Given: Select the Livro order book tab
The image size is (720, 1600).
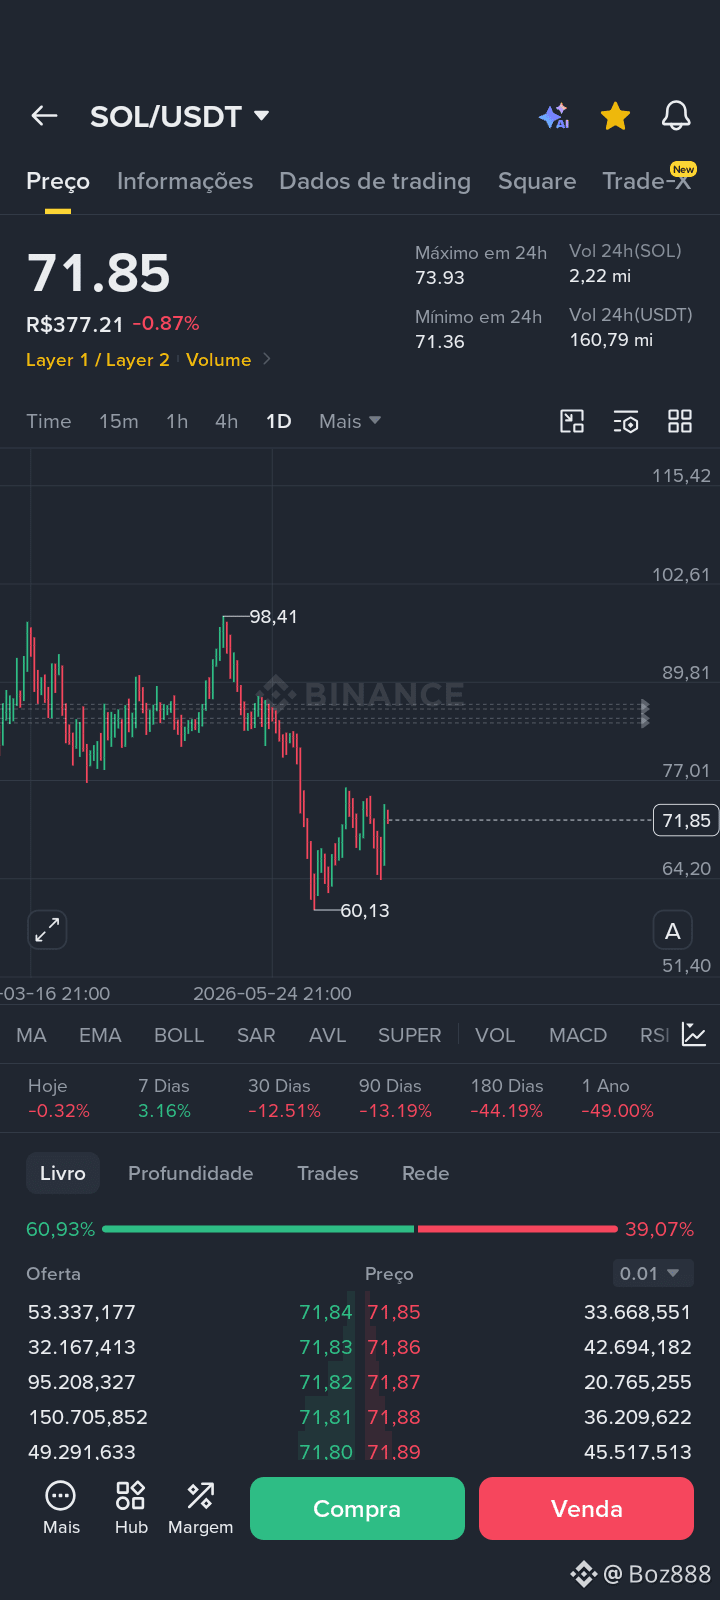Looking at the screenshot, I should (63, 1173).
